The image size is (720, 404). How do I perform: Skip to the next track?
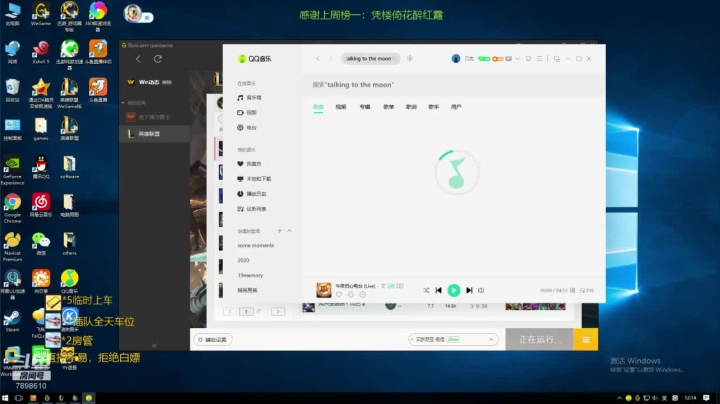[x=469, y=290]
